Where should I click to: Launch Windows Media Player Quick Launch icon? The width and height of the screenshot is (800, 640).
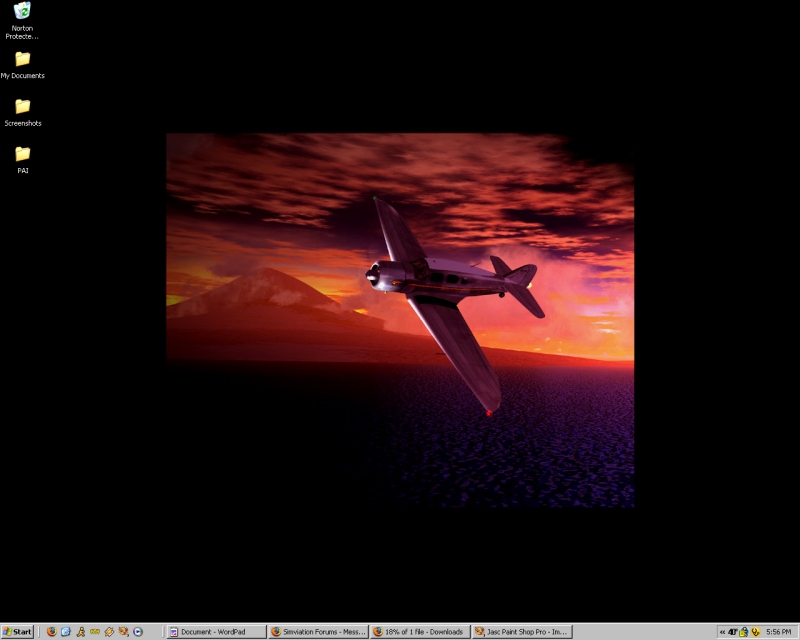pyautogui.click(x=138, y=632)
